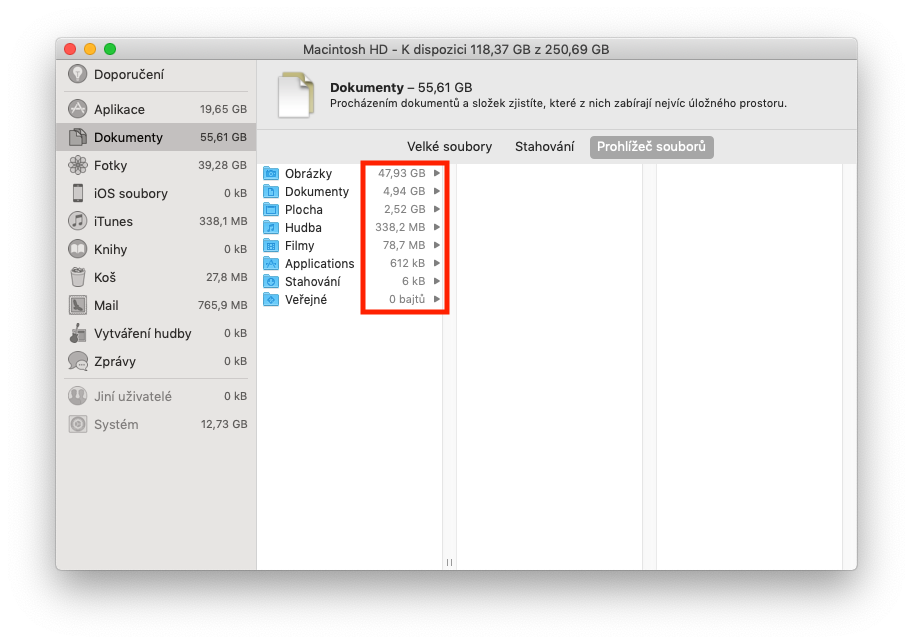Click the large Dokumenty header icon
Image resolution: width=913 pixels, height=644 pixels.
click(x=296, y=95)
